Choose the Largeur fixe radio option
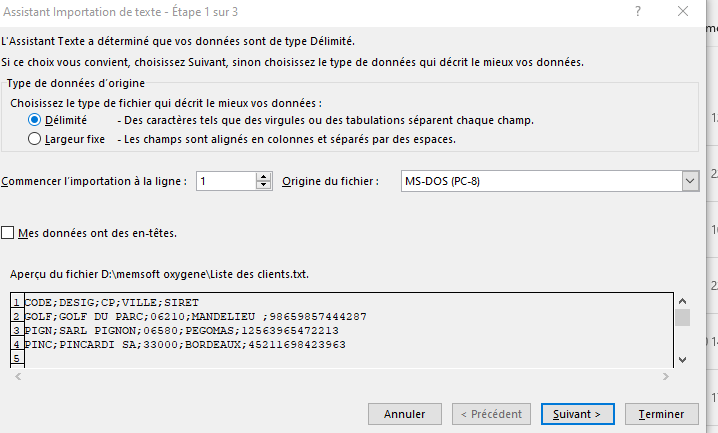718x433 pixels. [36, 139]
